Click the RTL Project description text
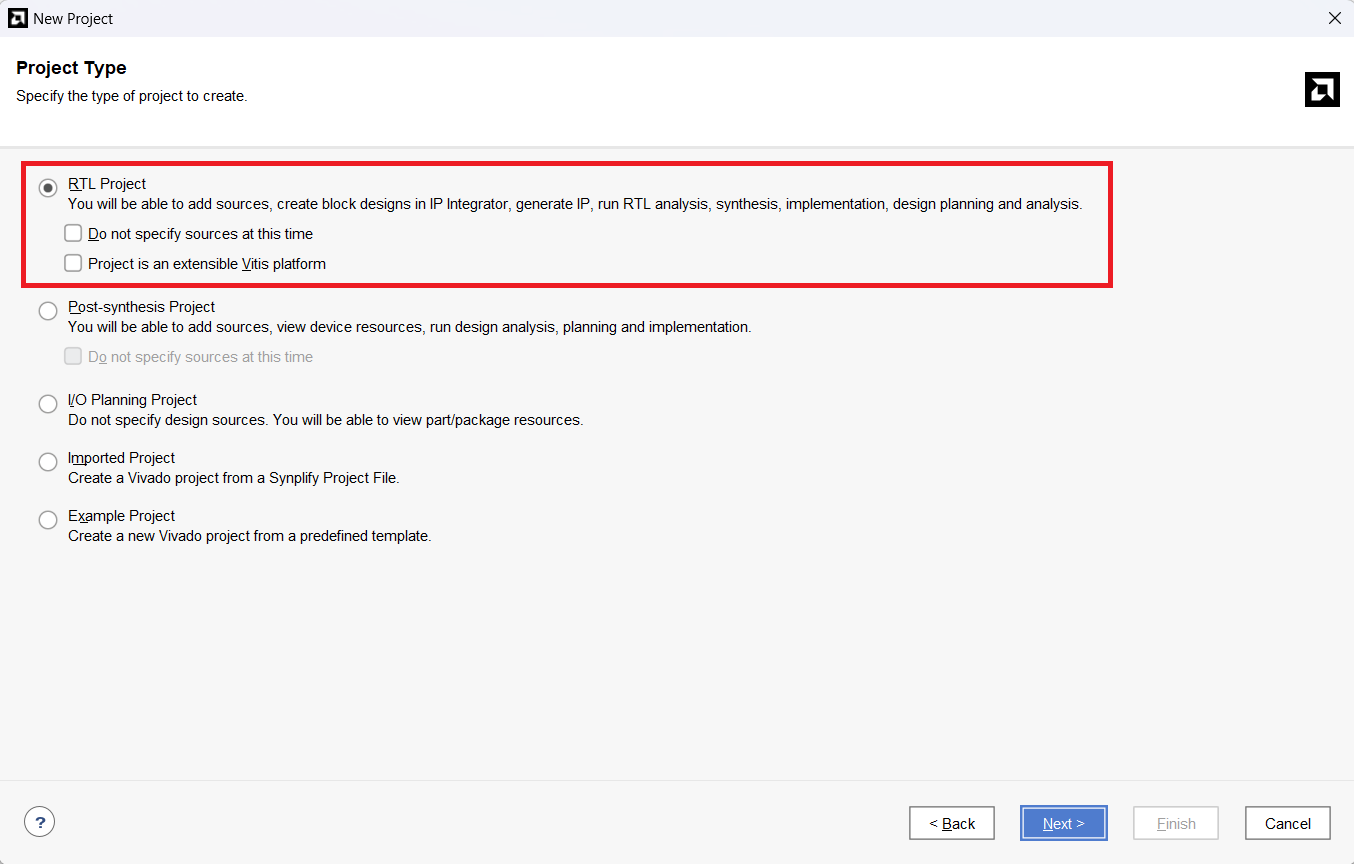This screenshot has height=864, width=1354. click(x=574, y=204)
